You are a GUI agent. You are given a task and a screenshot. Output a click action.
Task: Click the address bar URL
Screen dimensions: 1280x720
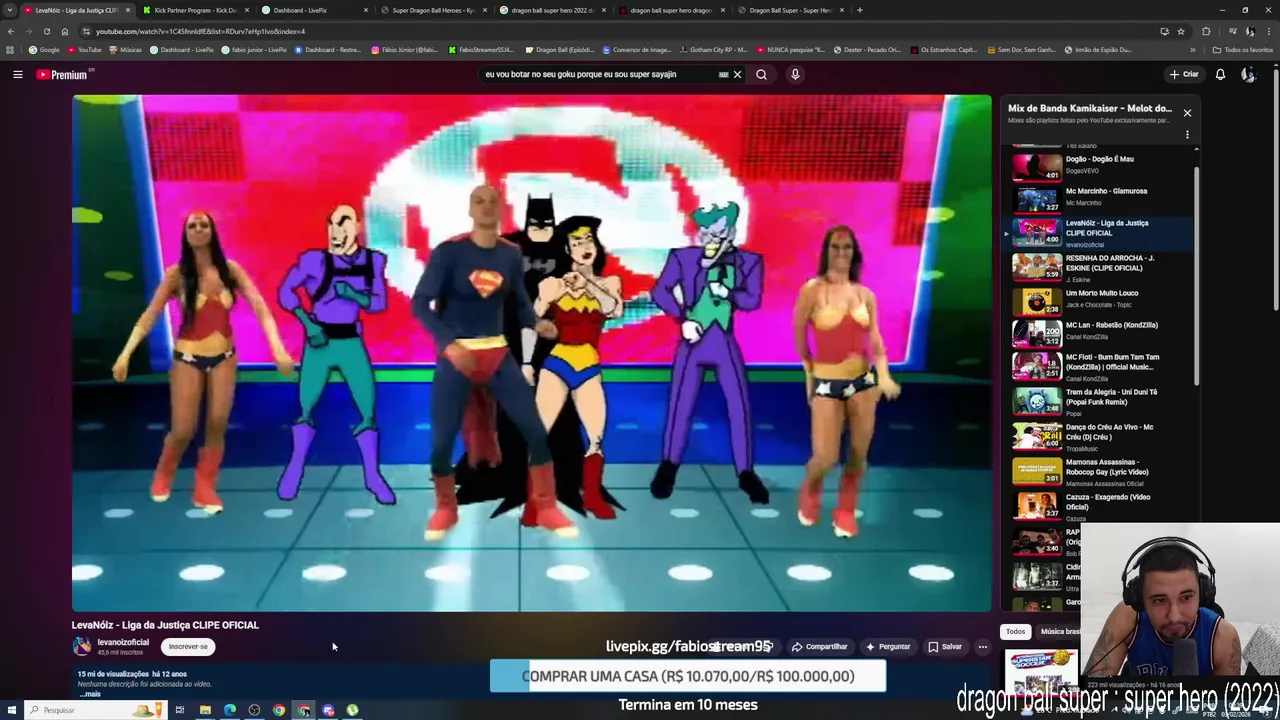[x=200, y=31]
